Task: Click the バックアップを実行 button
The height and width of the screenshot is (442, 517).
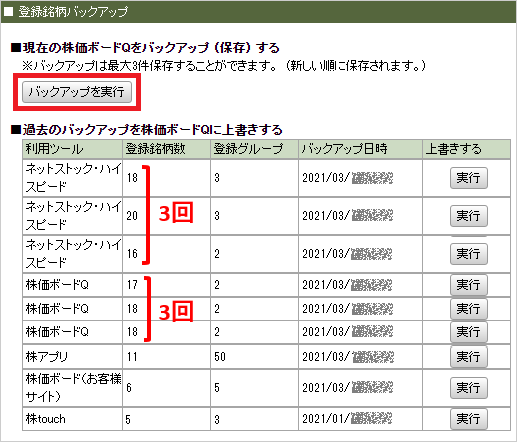Action: (77, 92)
